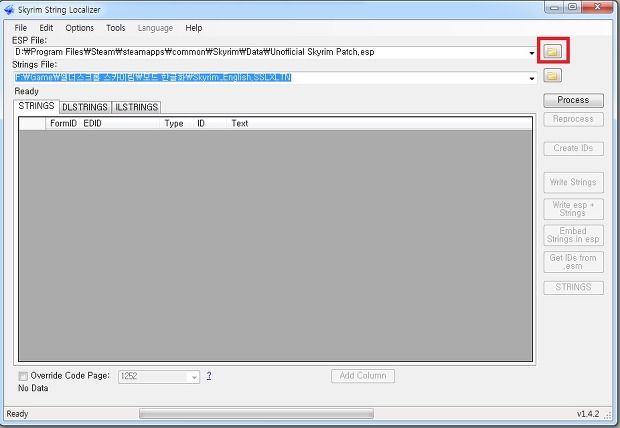Click the No Data label
This screenshot has width=620, height=428.
33,388
